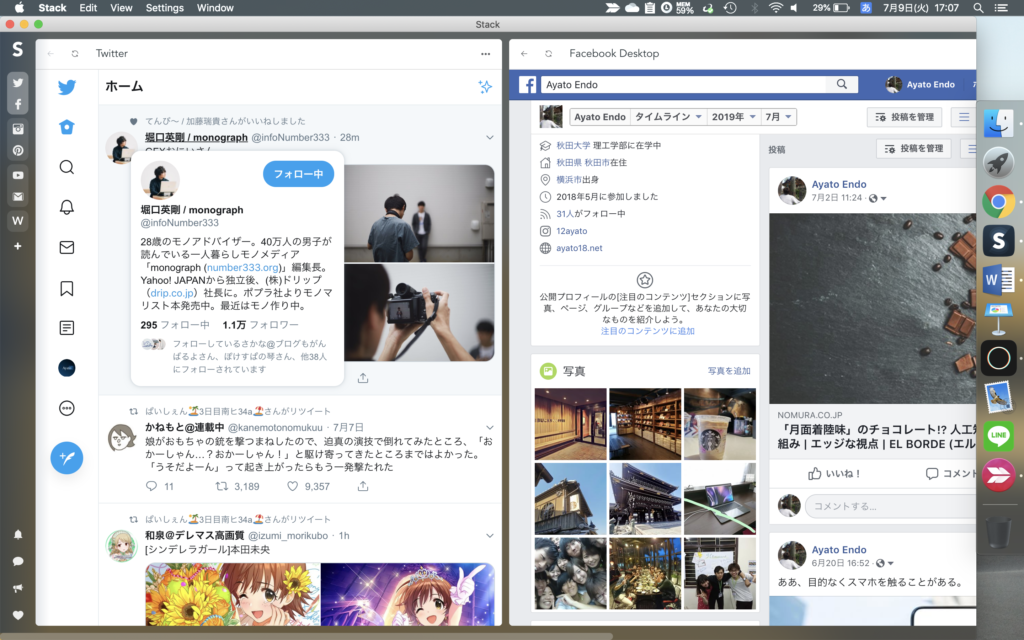Open the ayato18.net website link
Viewport: 1024px width, 640px height.
coord(579,248)
